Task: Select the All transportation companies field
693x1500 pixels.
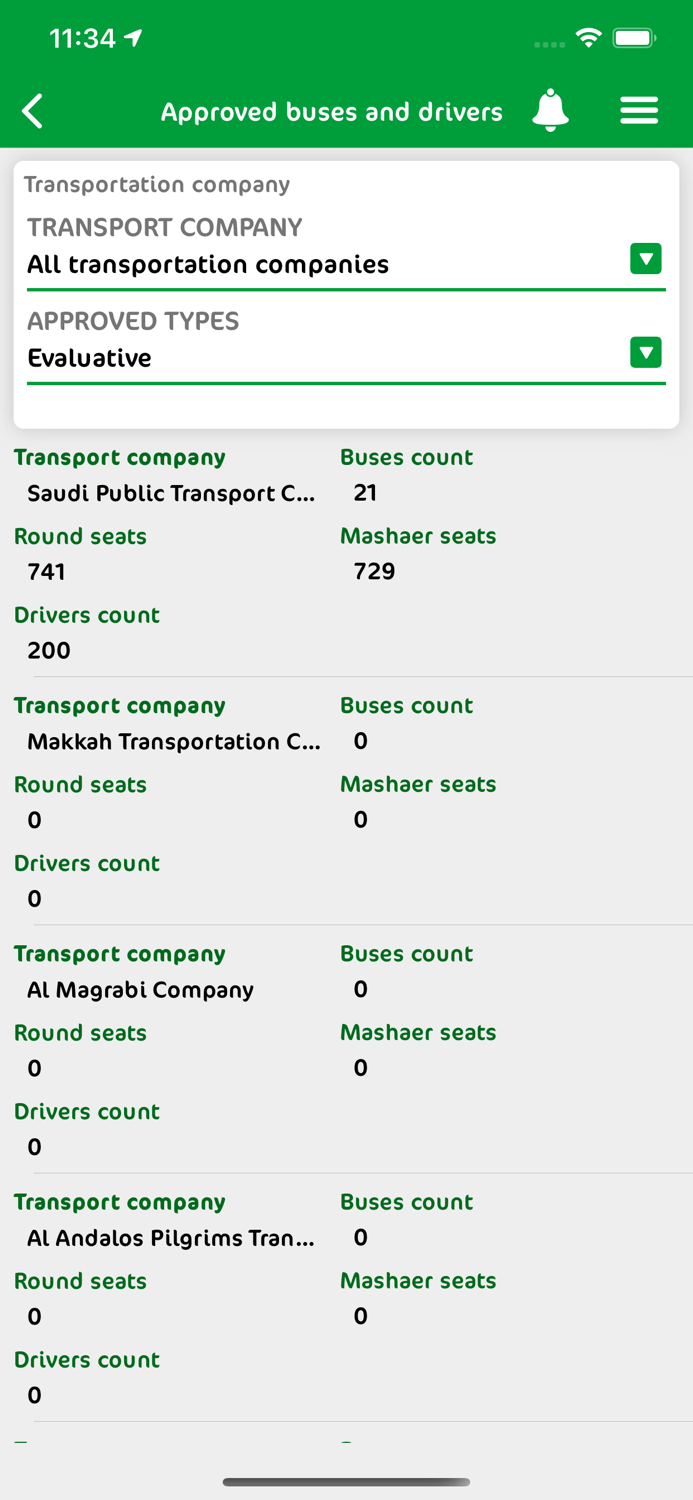Action: pos(208,265)
